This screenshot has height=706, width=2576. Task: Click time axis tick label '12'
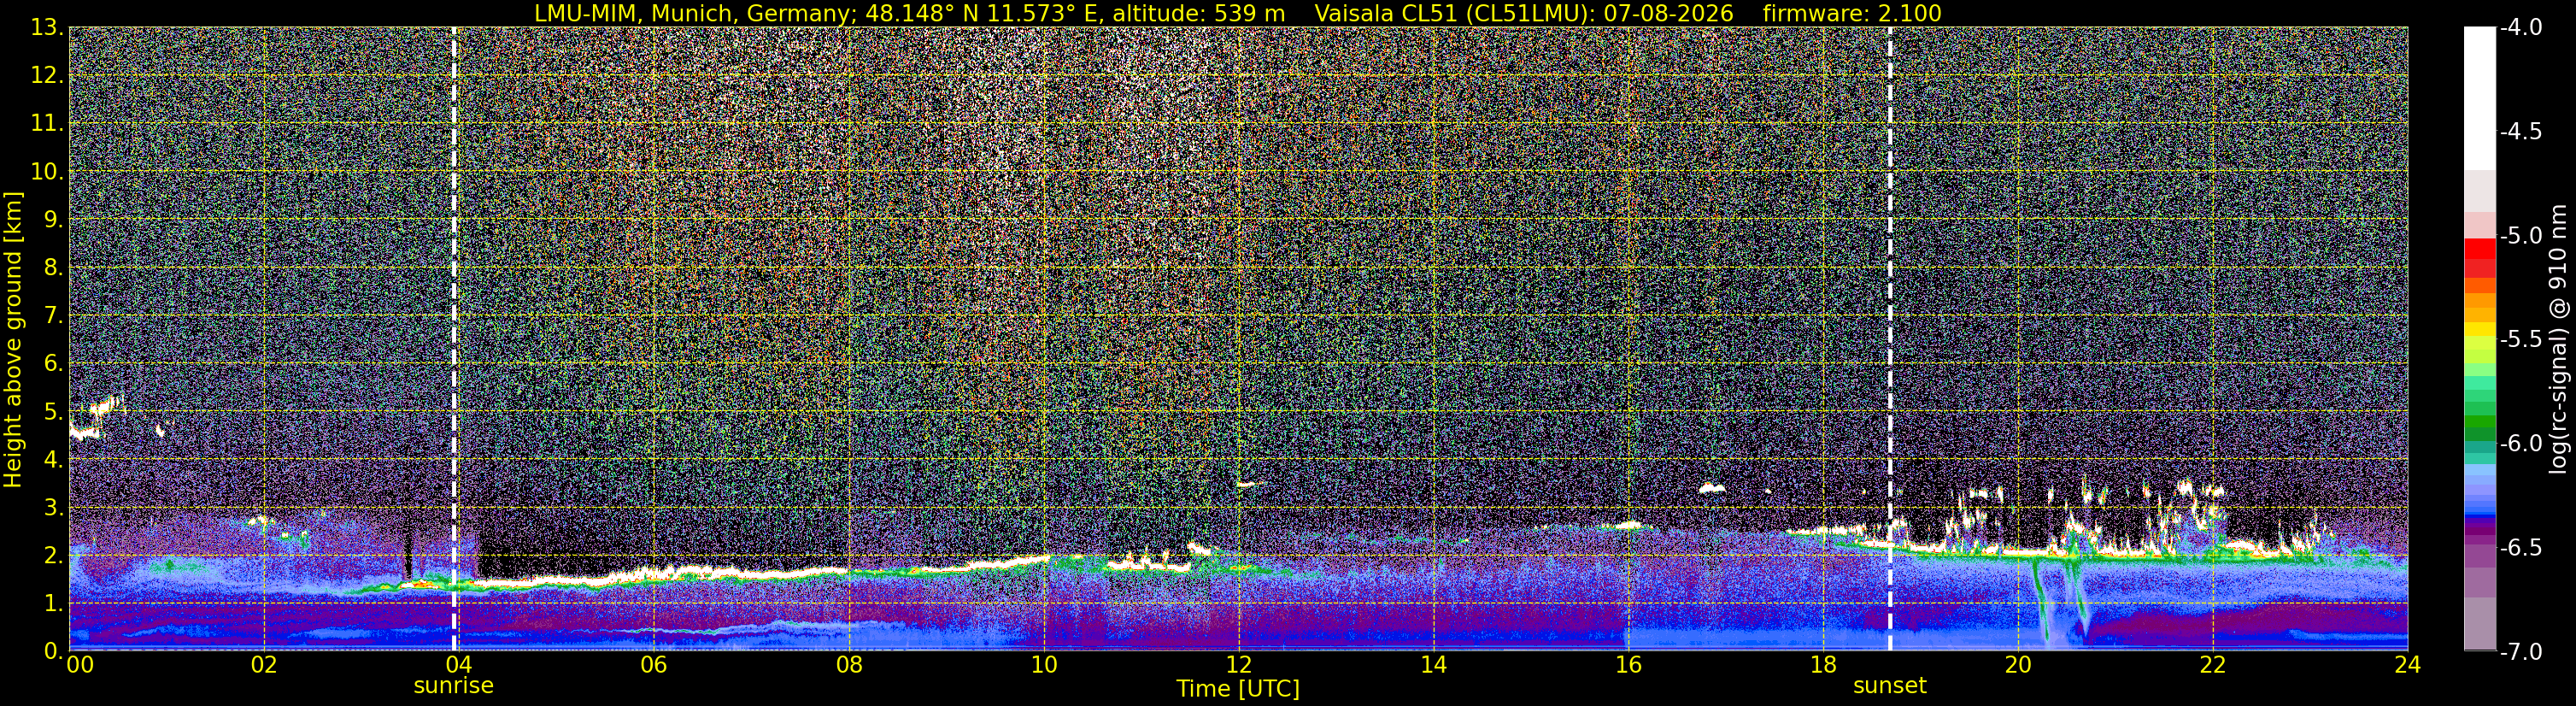point(1238,666)
